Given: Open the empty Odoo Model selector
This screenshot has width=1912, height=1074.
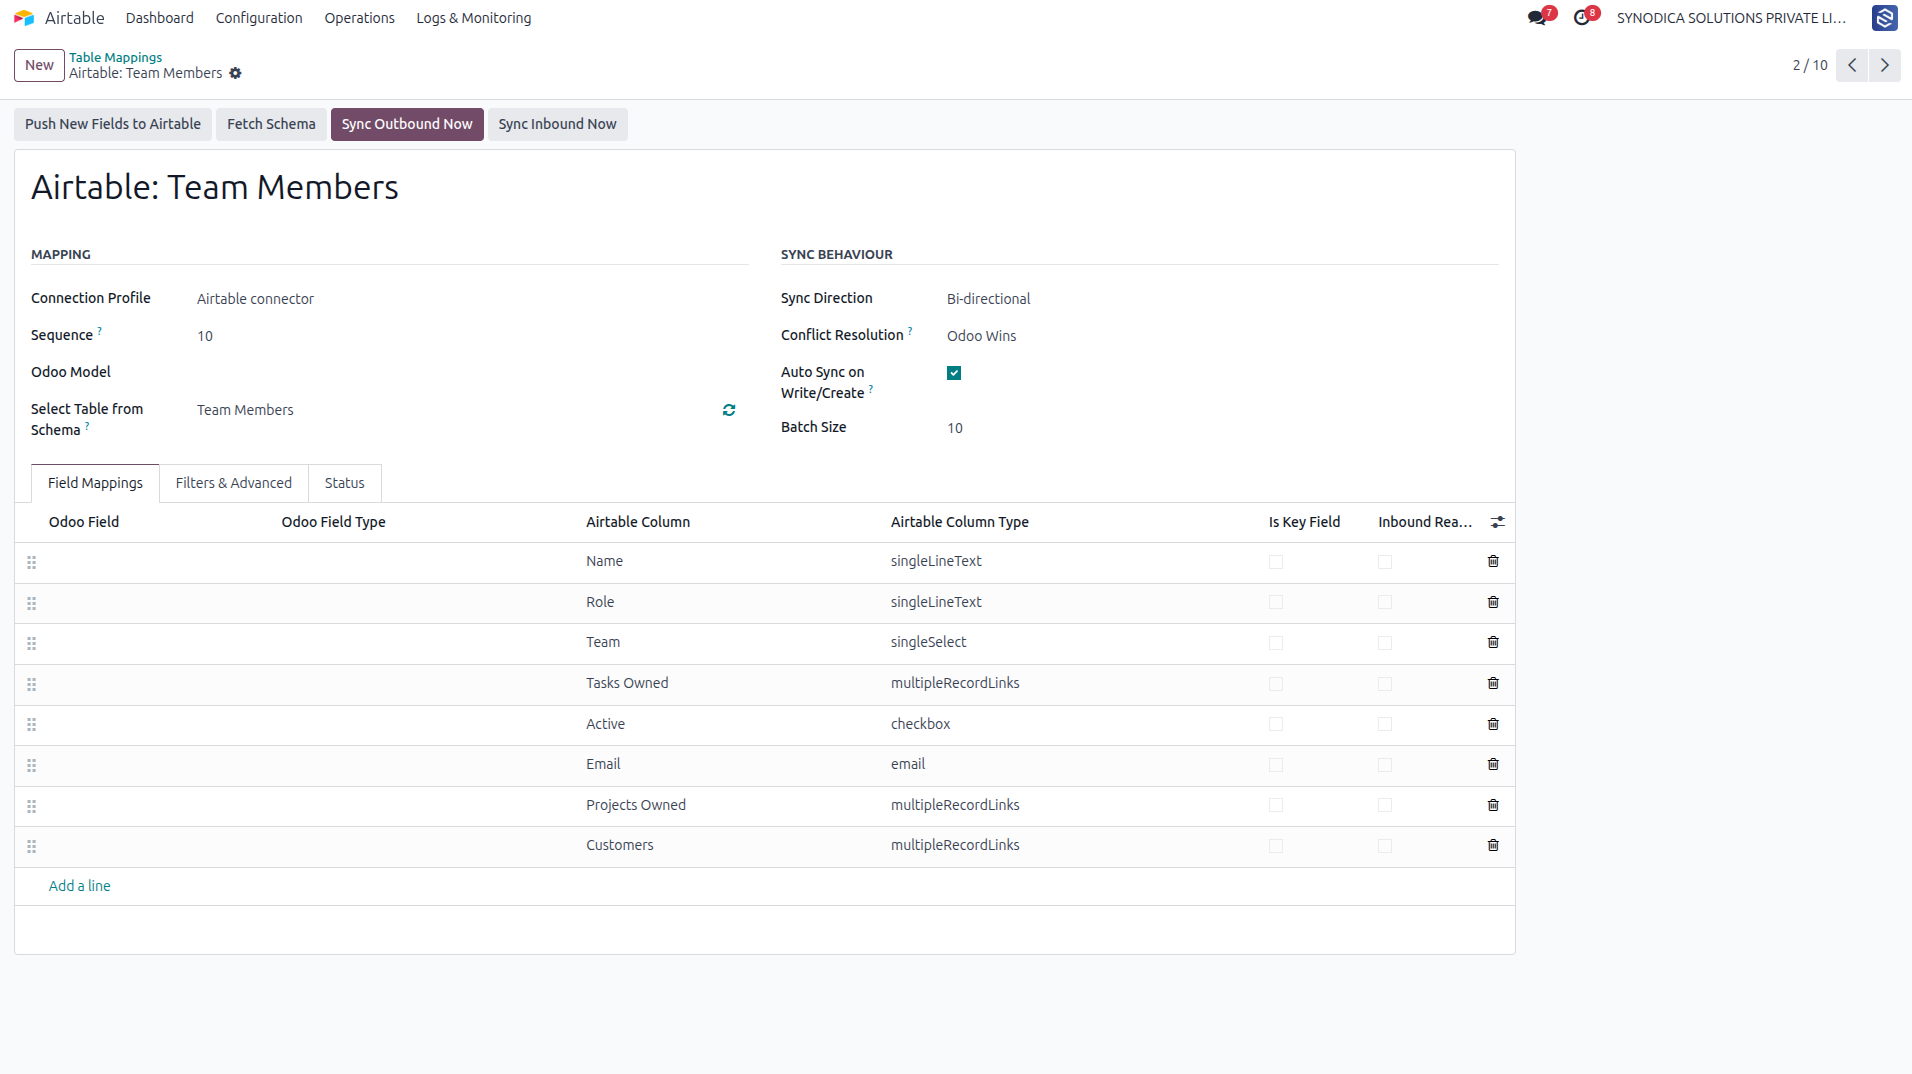Looking at the screenshot, I should [x=472, y=372].
